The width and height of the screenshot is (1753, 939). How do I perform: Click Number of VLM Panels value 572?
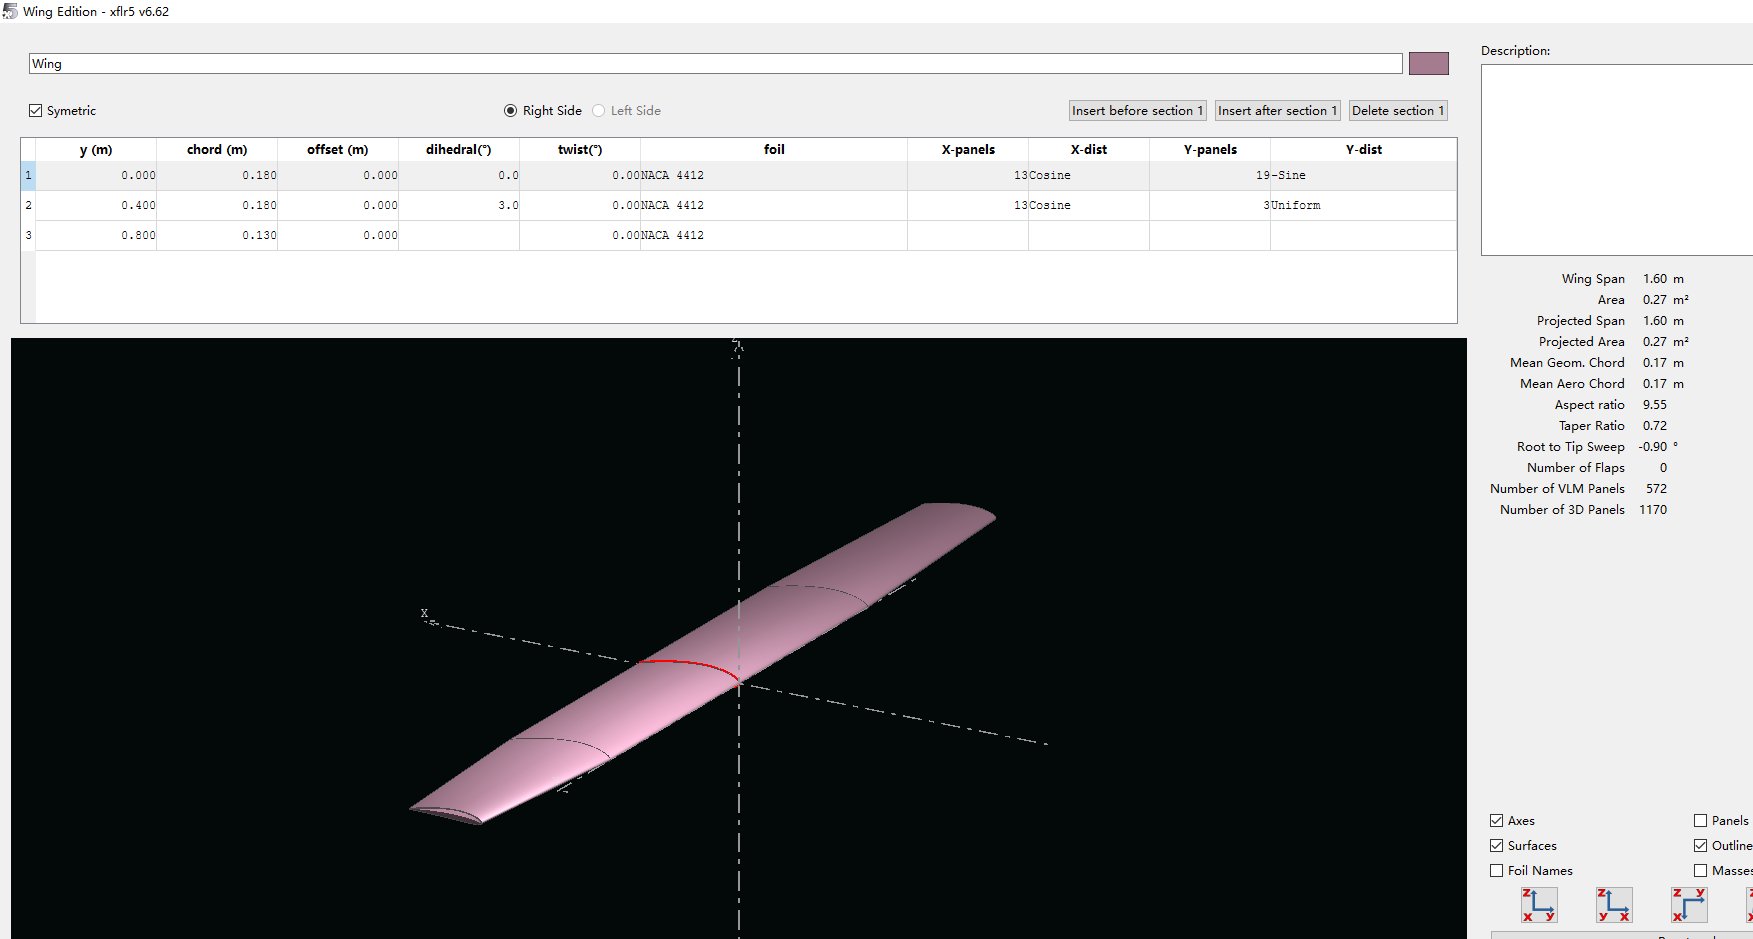1656,489
